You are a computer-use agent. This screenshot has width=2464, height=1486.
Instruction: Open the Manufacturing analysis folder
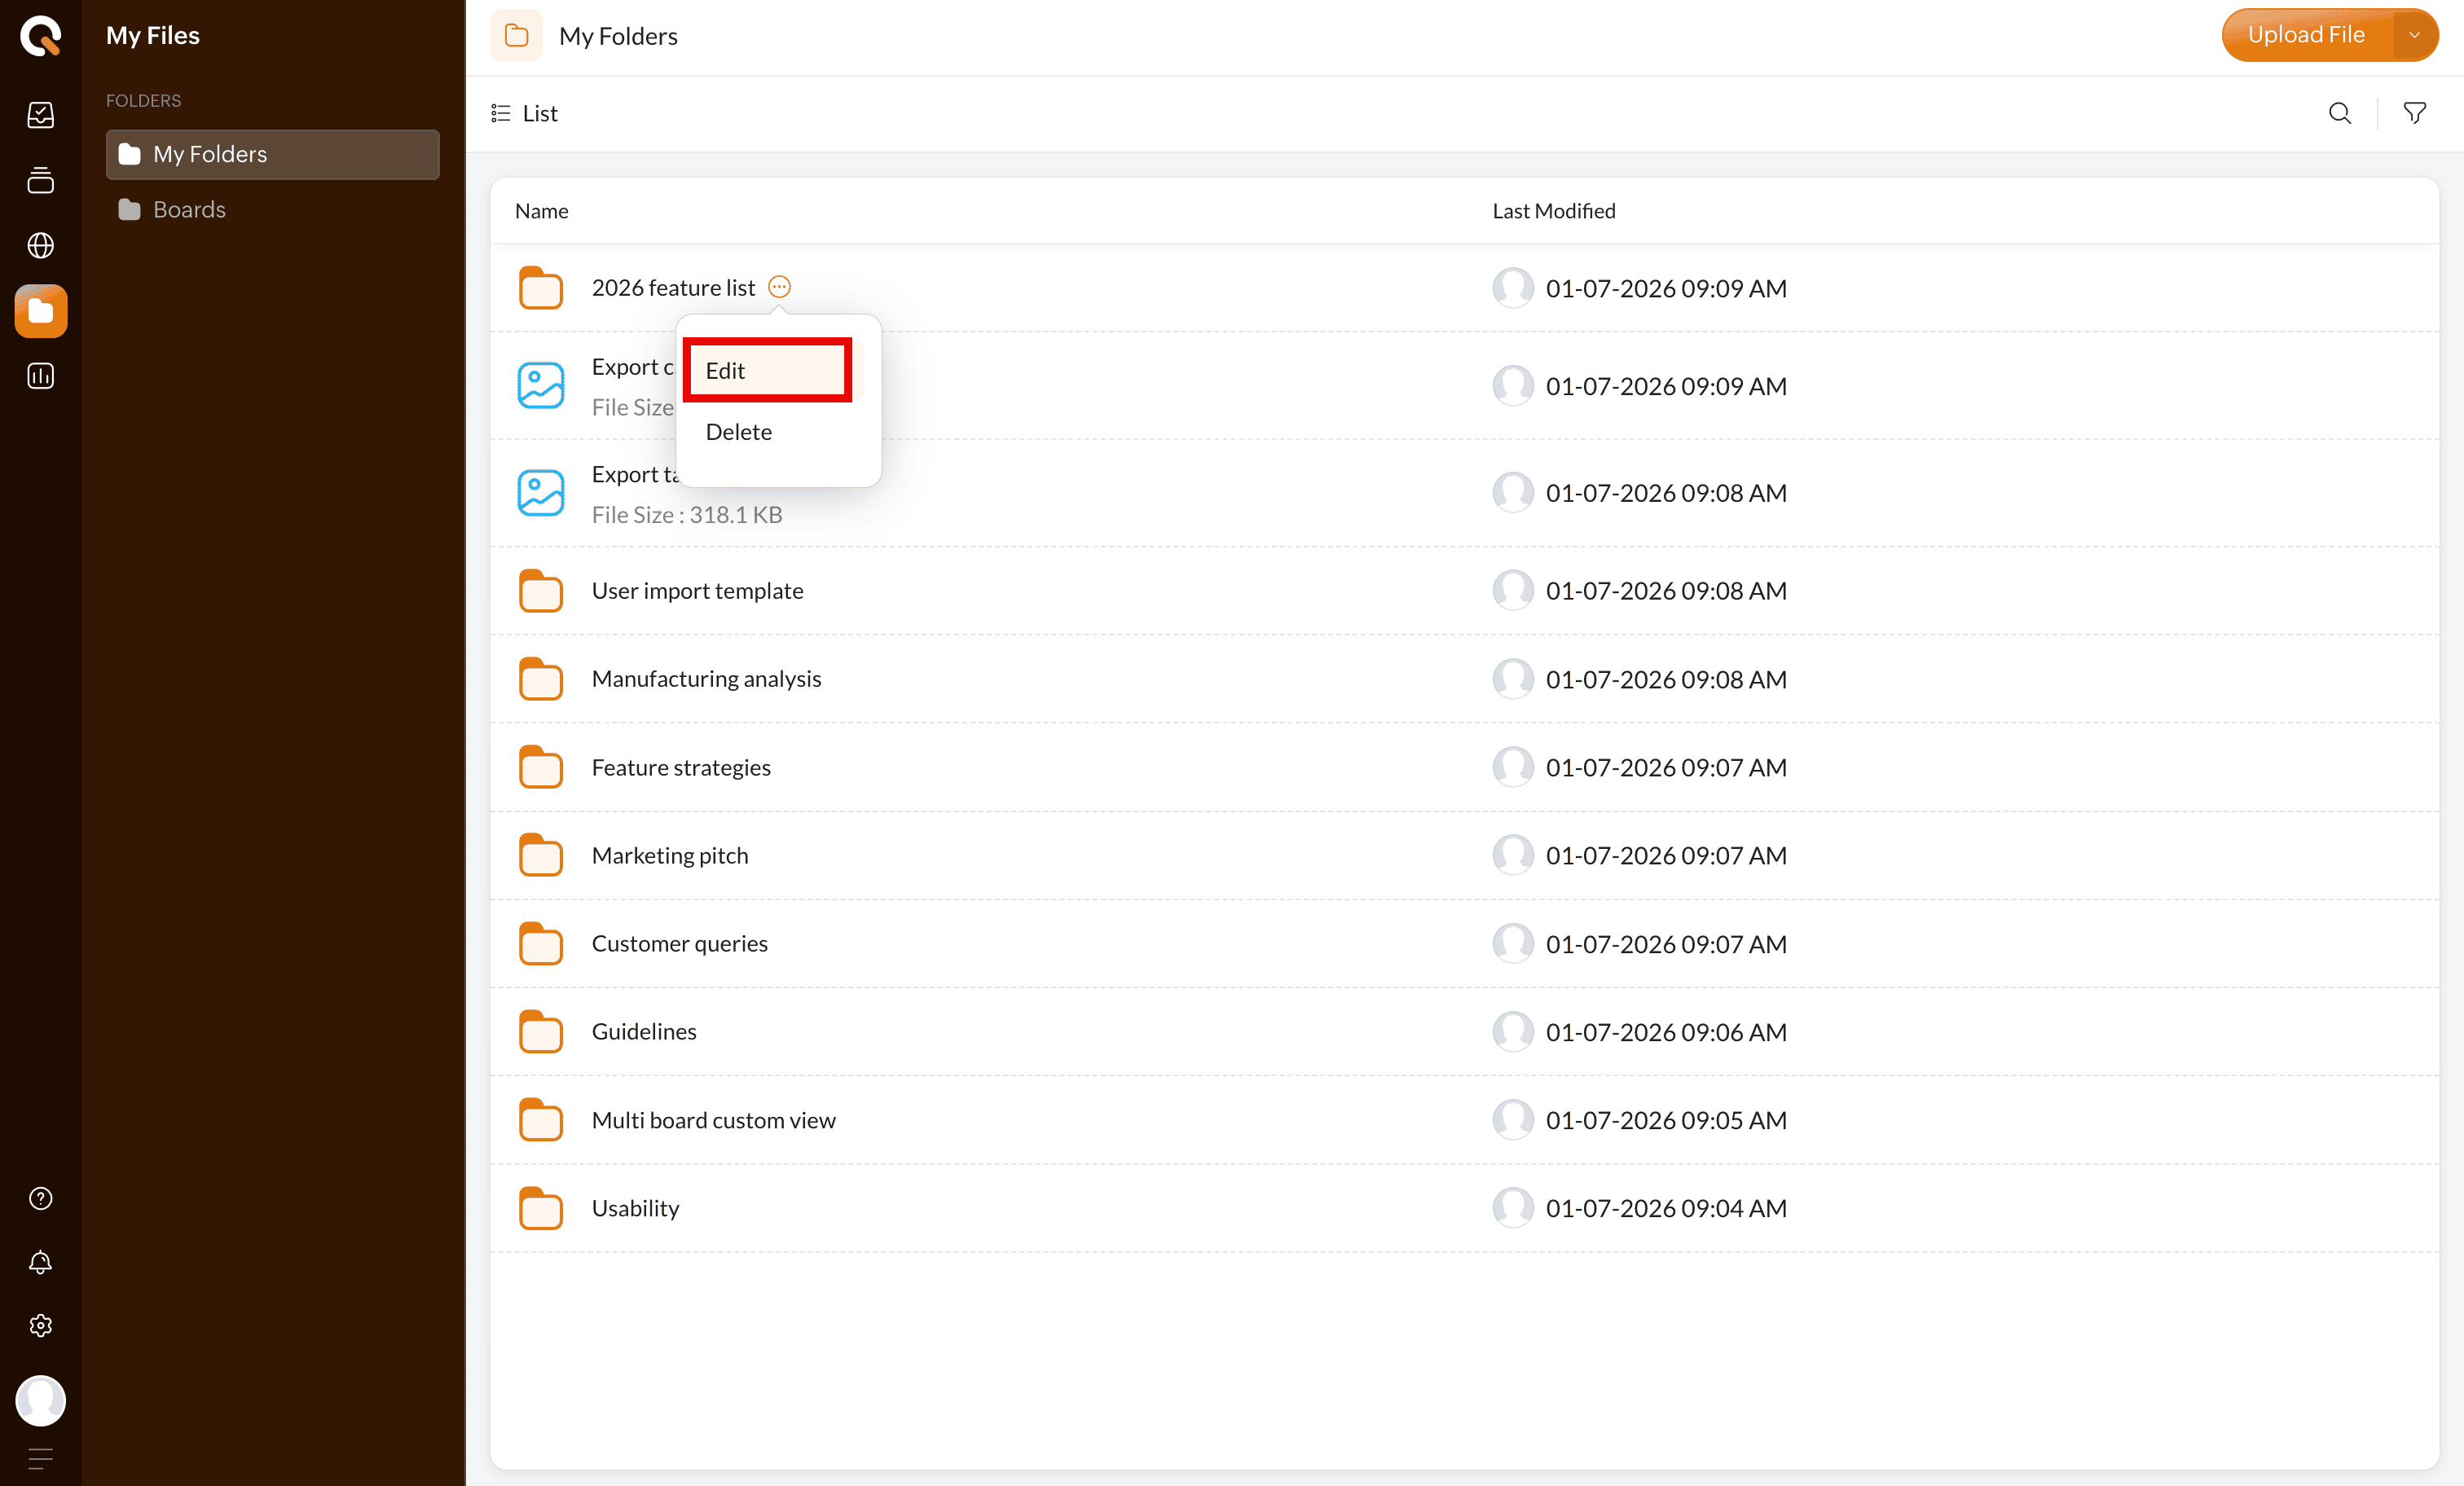coord(706,679)
